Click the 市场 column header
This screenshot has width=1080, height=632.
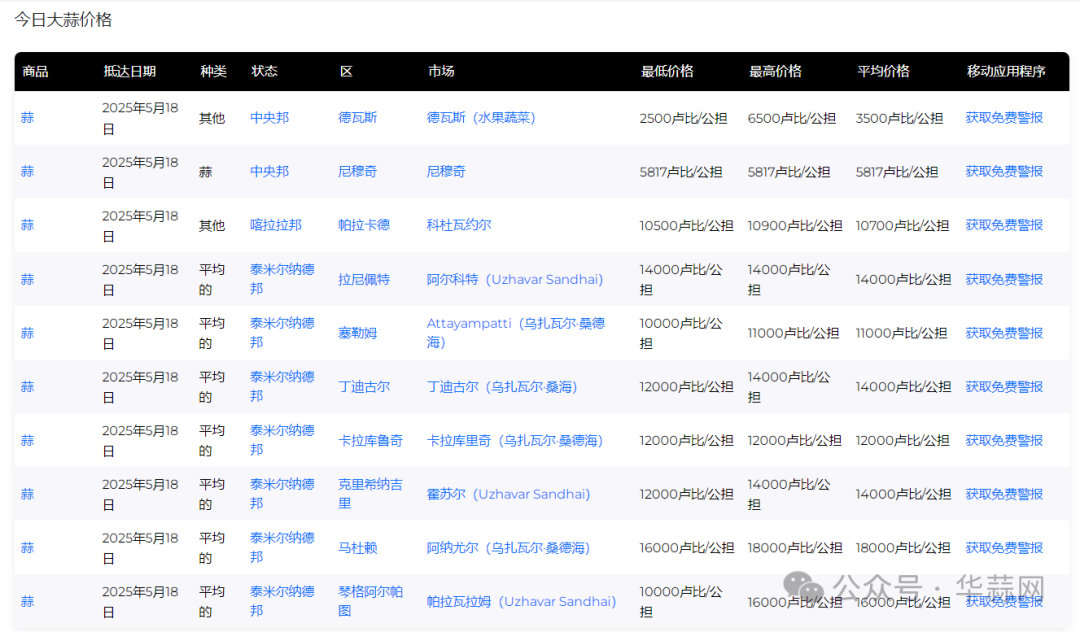coord(441,72)
